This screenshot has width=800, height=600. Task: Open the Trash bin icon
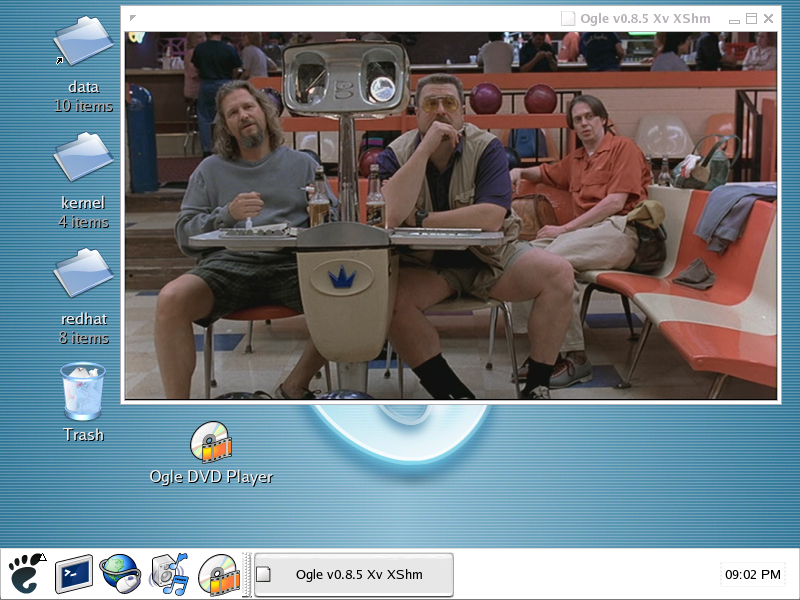83,391
